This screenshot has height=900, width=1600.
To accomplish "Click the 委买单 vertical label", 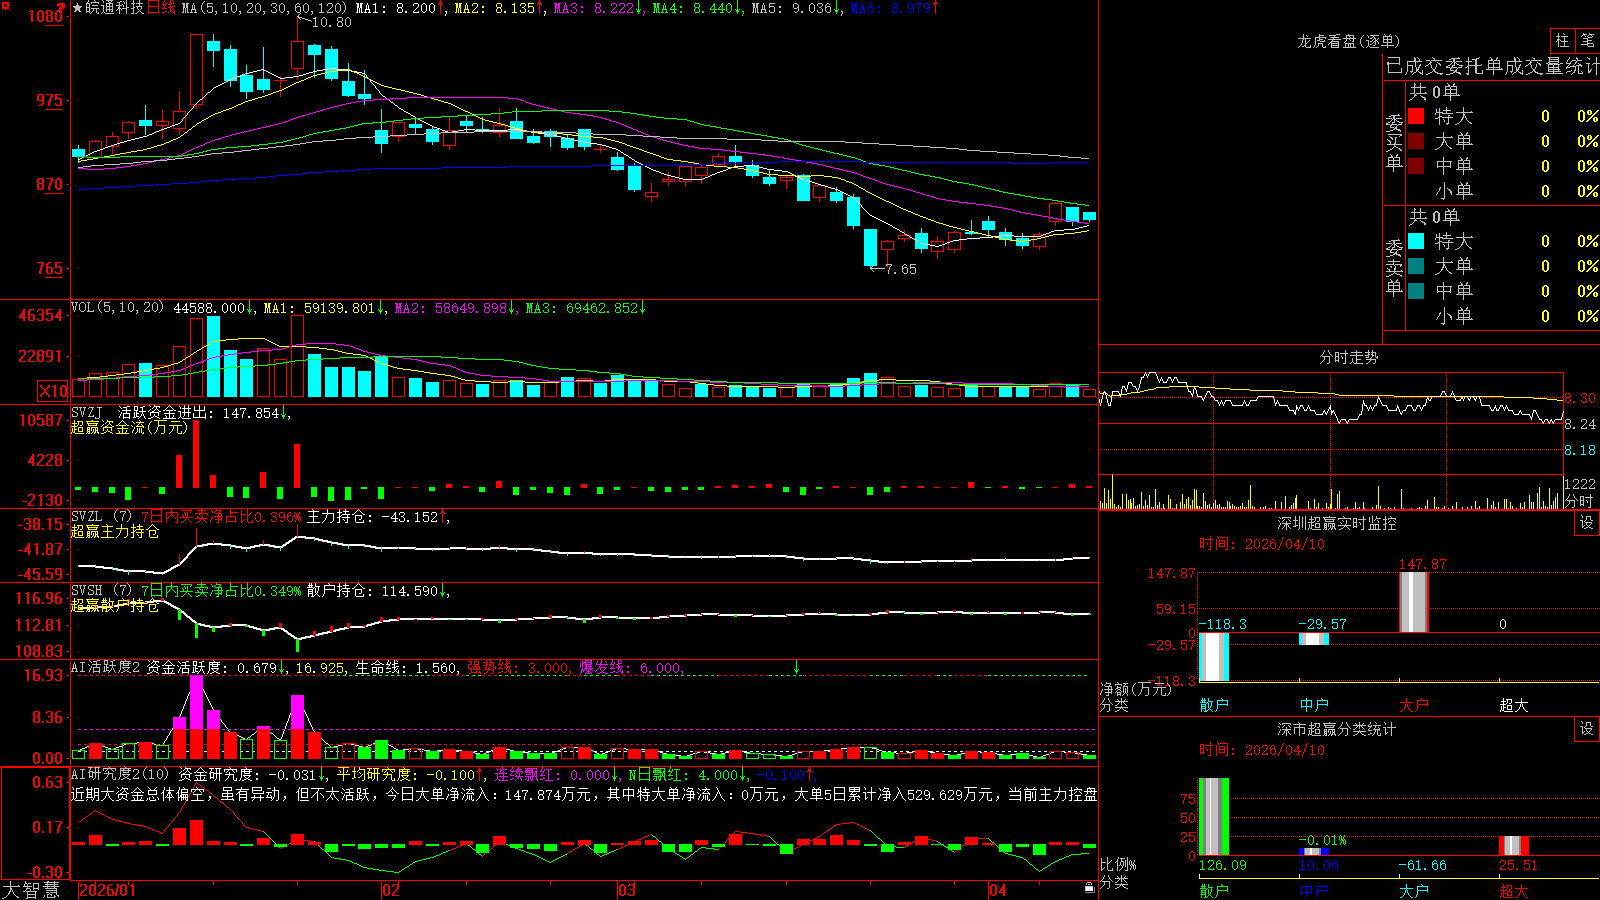I will [1394, 142].
